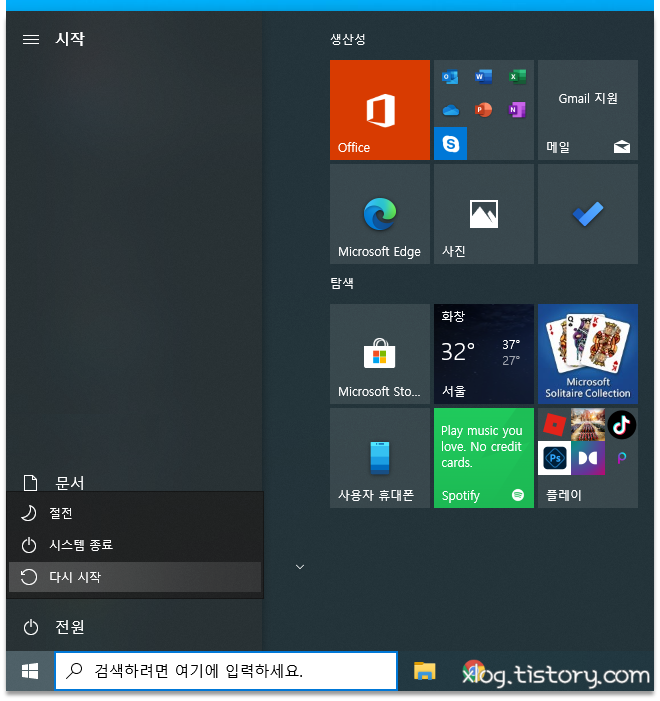Open the 서울 weather tile
This screenshot has height=701, width=660.
point(484,354)
